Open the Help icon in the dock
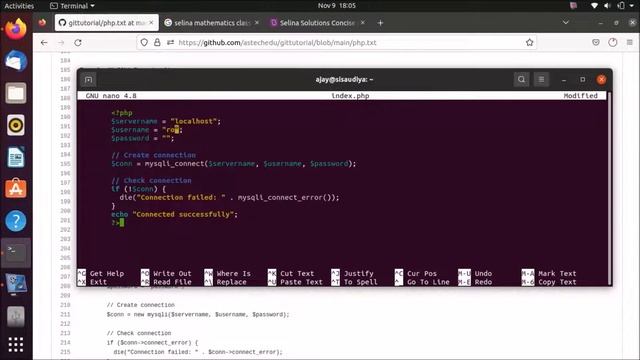The image size is (640, 360). point(16,221)
